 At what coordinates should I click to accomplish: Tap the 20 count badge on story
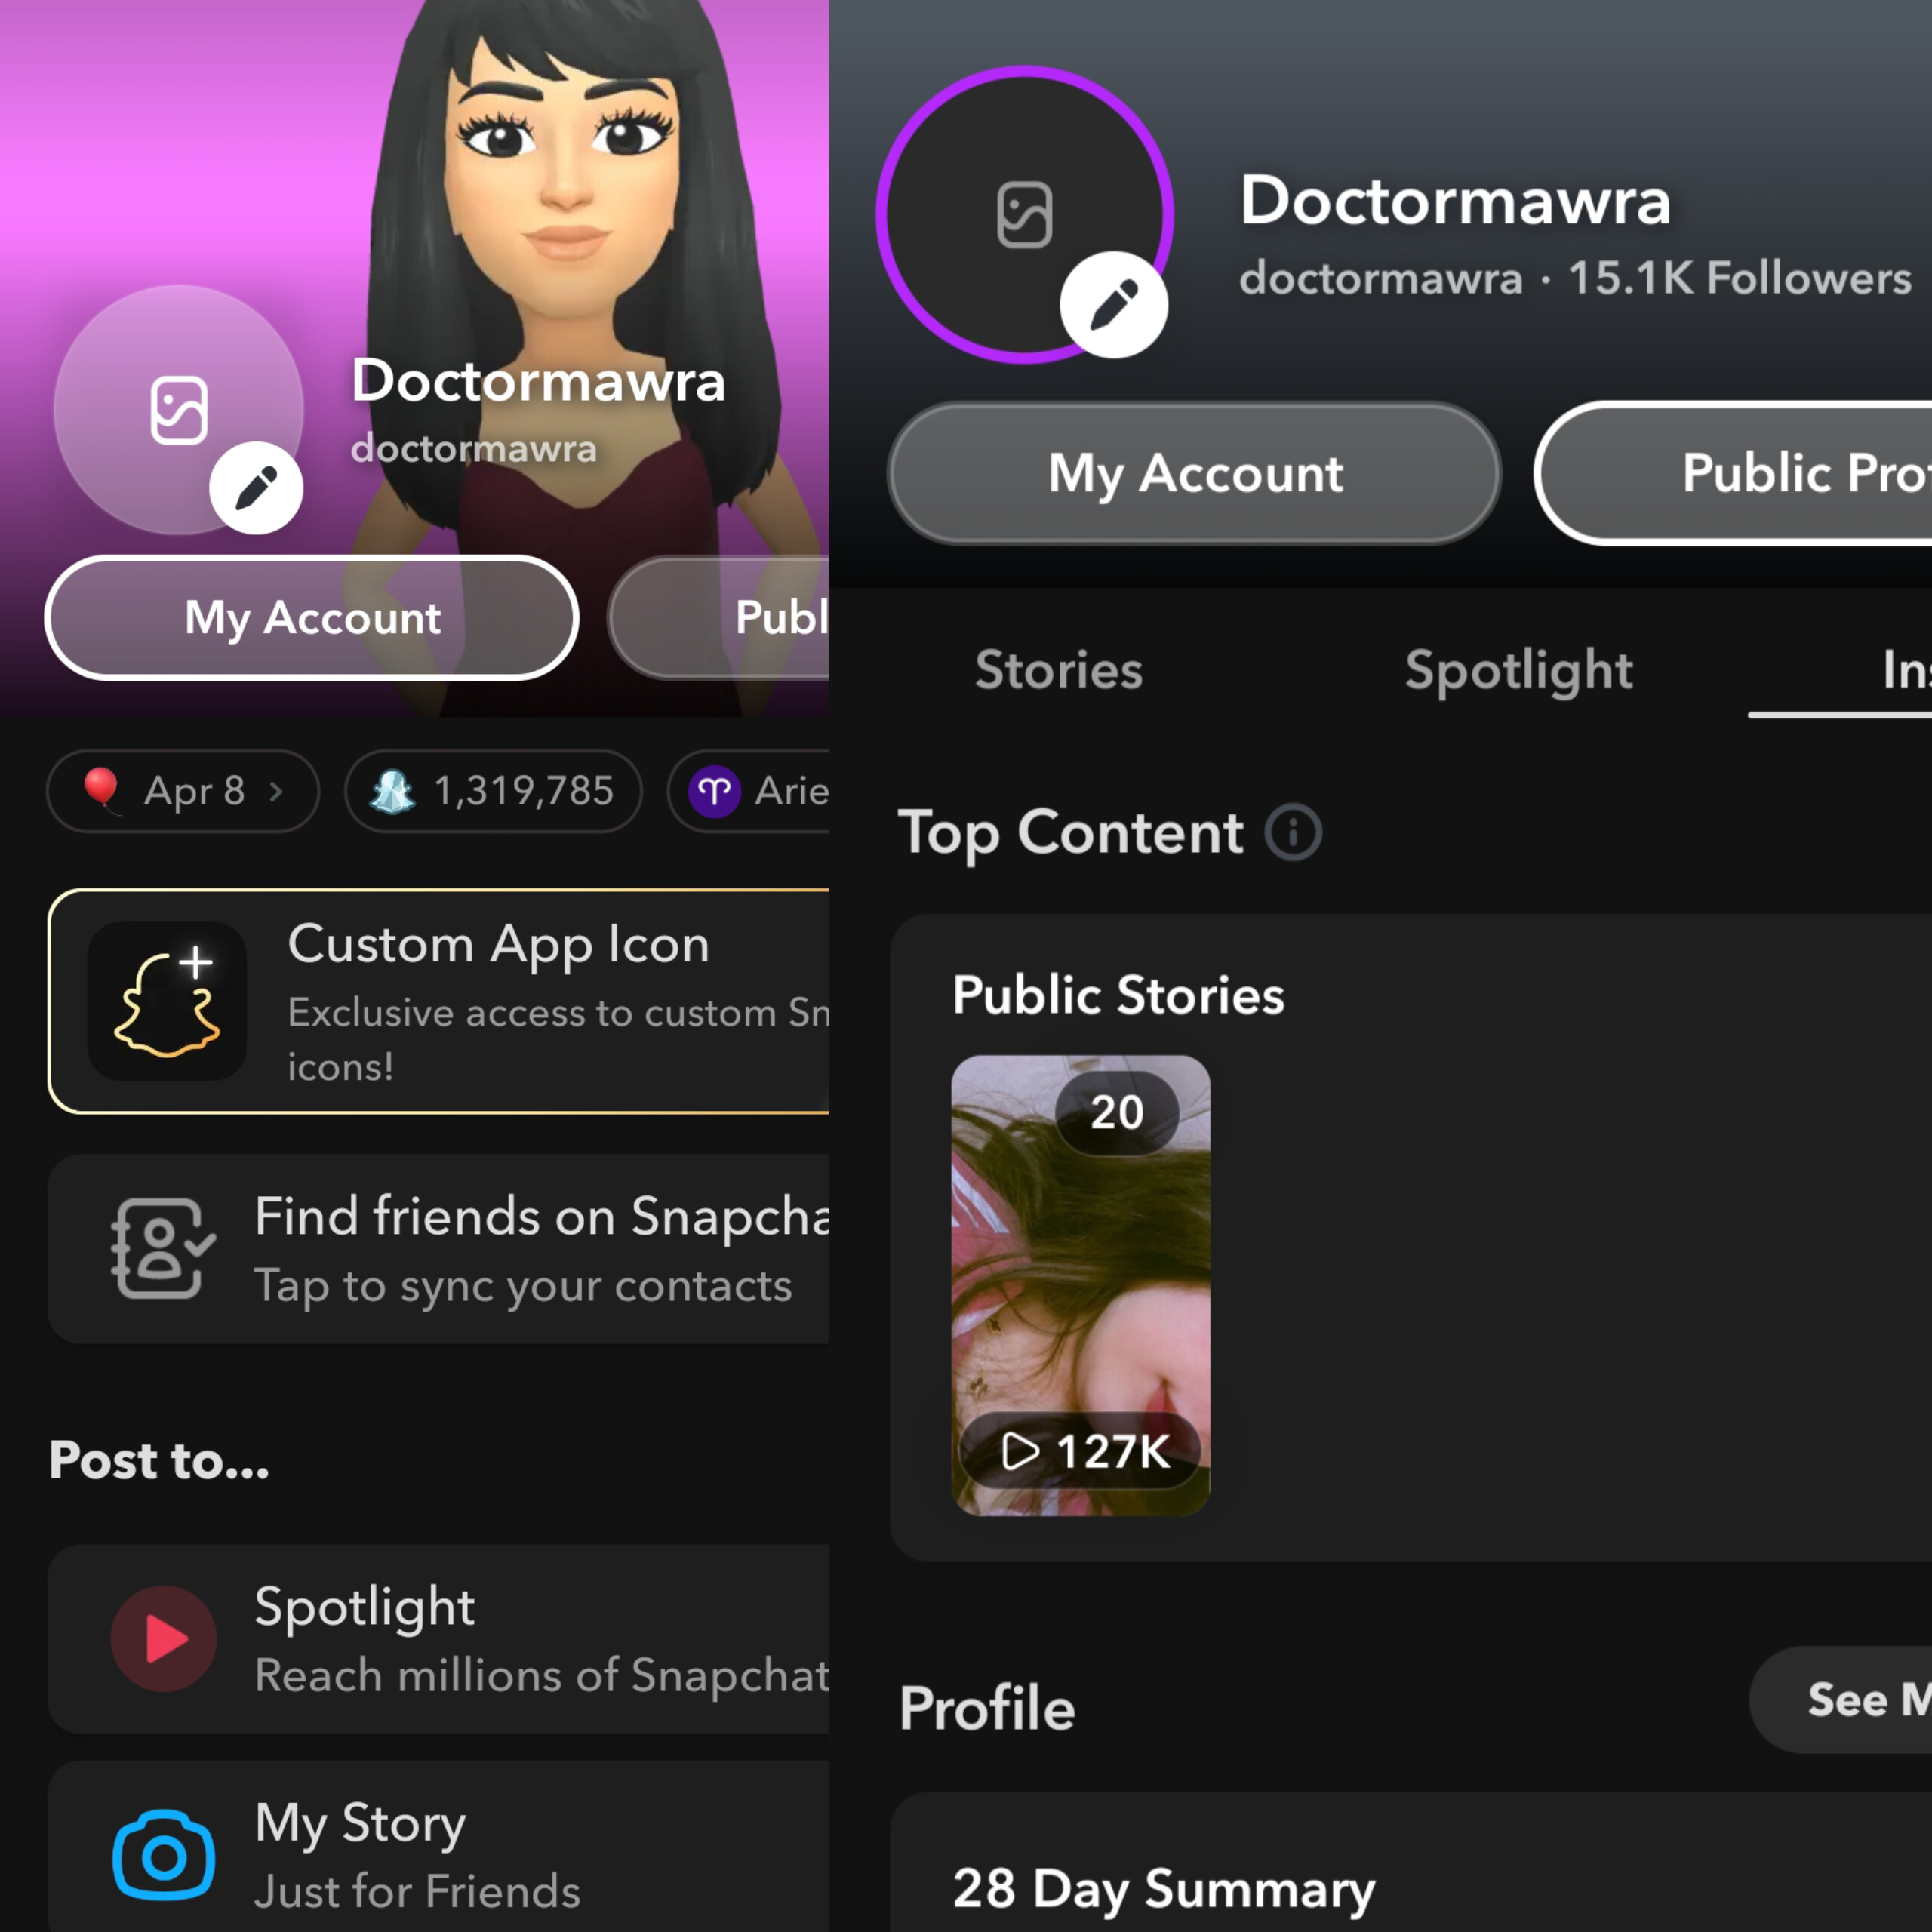pos(1117,1112)
